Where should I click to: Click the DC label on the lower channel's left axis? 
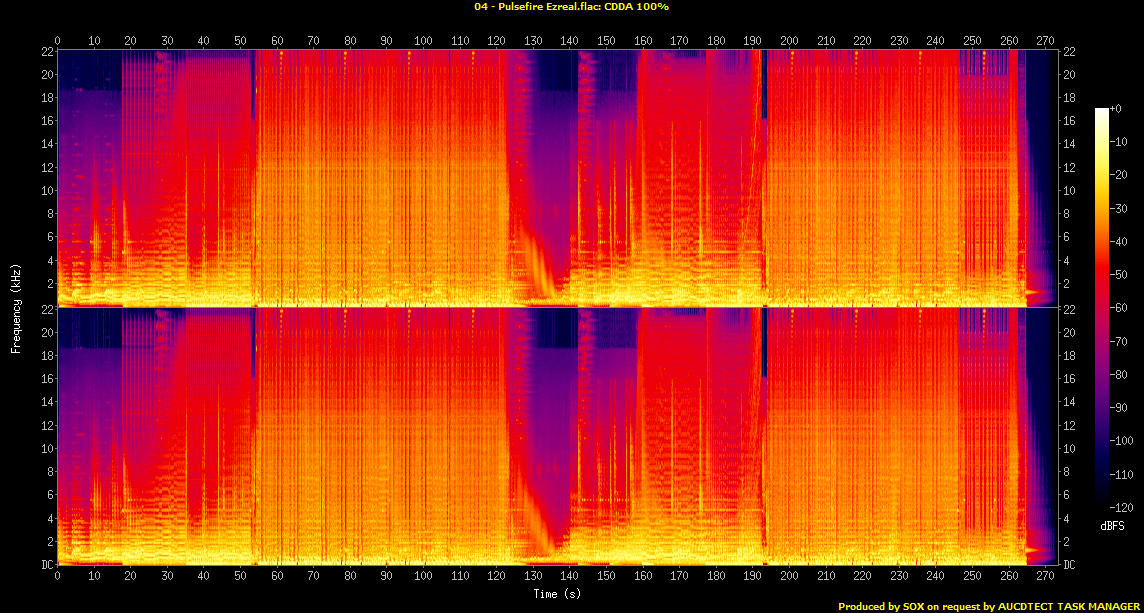45,565
